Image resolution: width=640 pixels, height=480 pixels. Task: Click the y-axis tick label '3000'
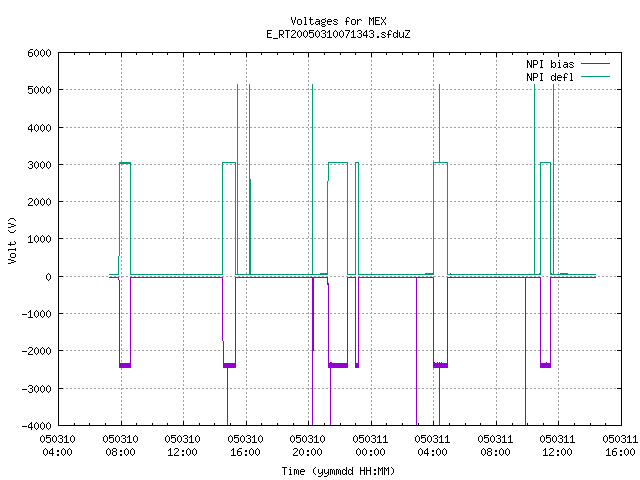pyautogui.click(x=40, y=165)
